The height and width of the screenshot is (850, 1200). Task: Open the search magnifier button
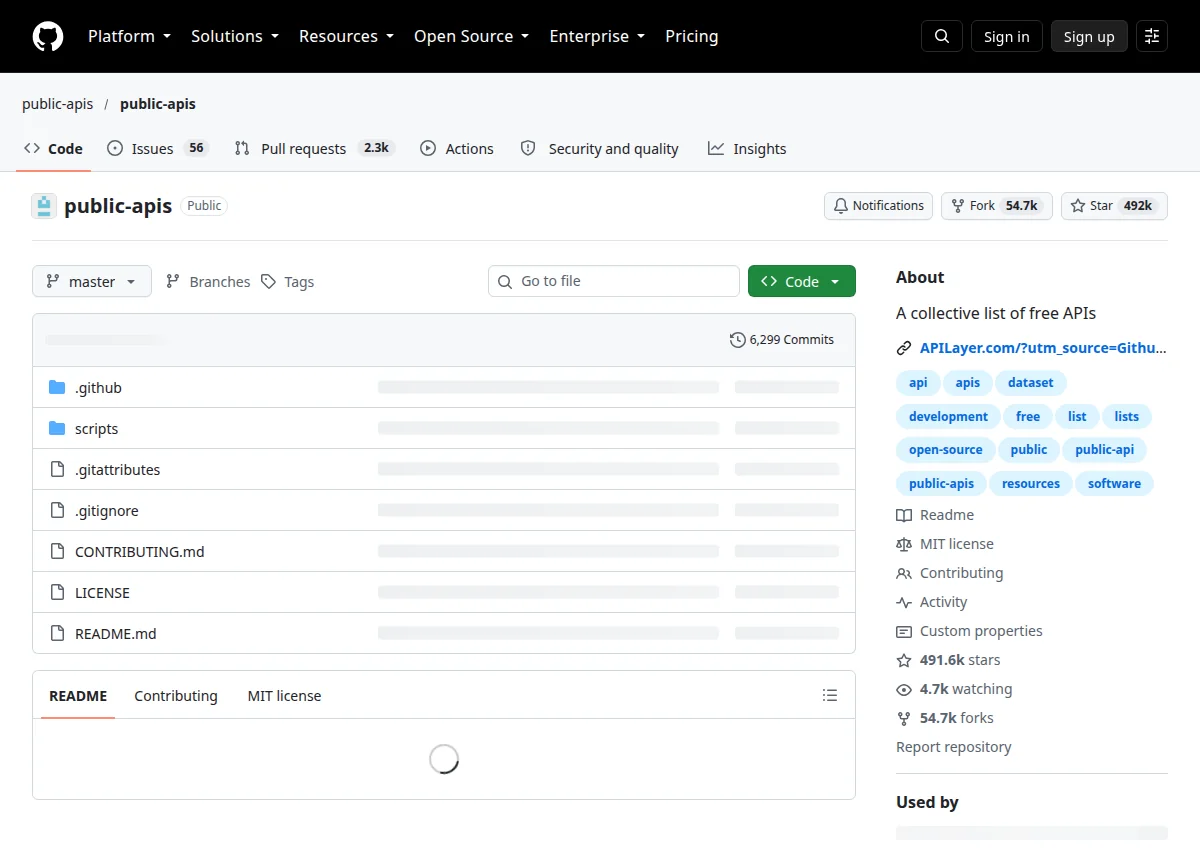click(942, 36)
